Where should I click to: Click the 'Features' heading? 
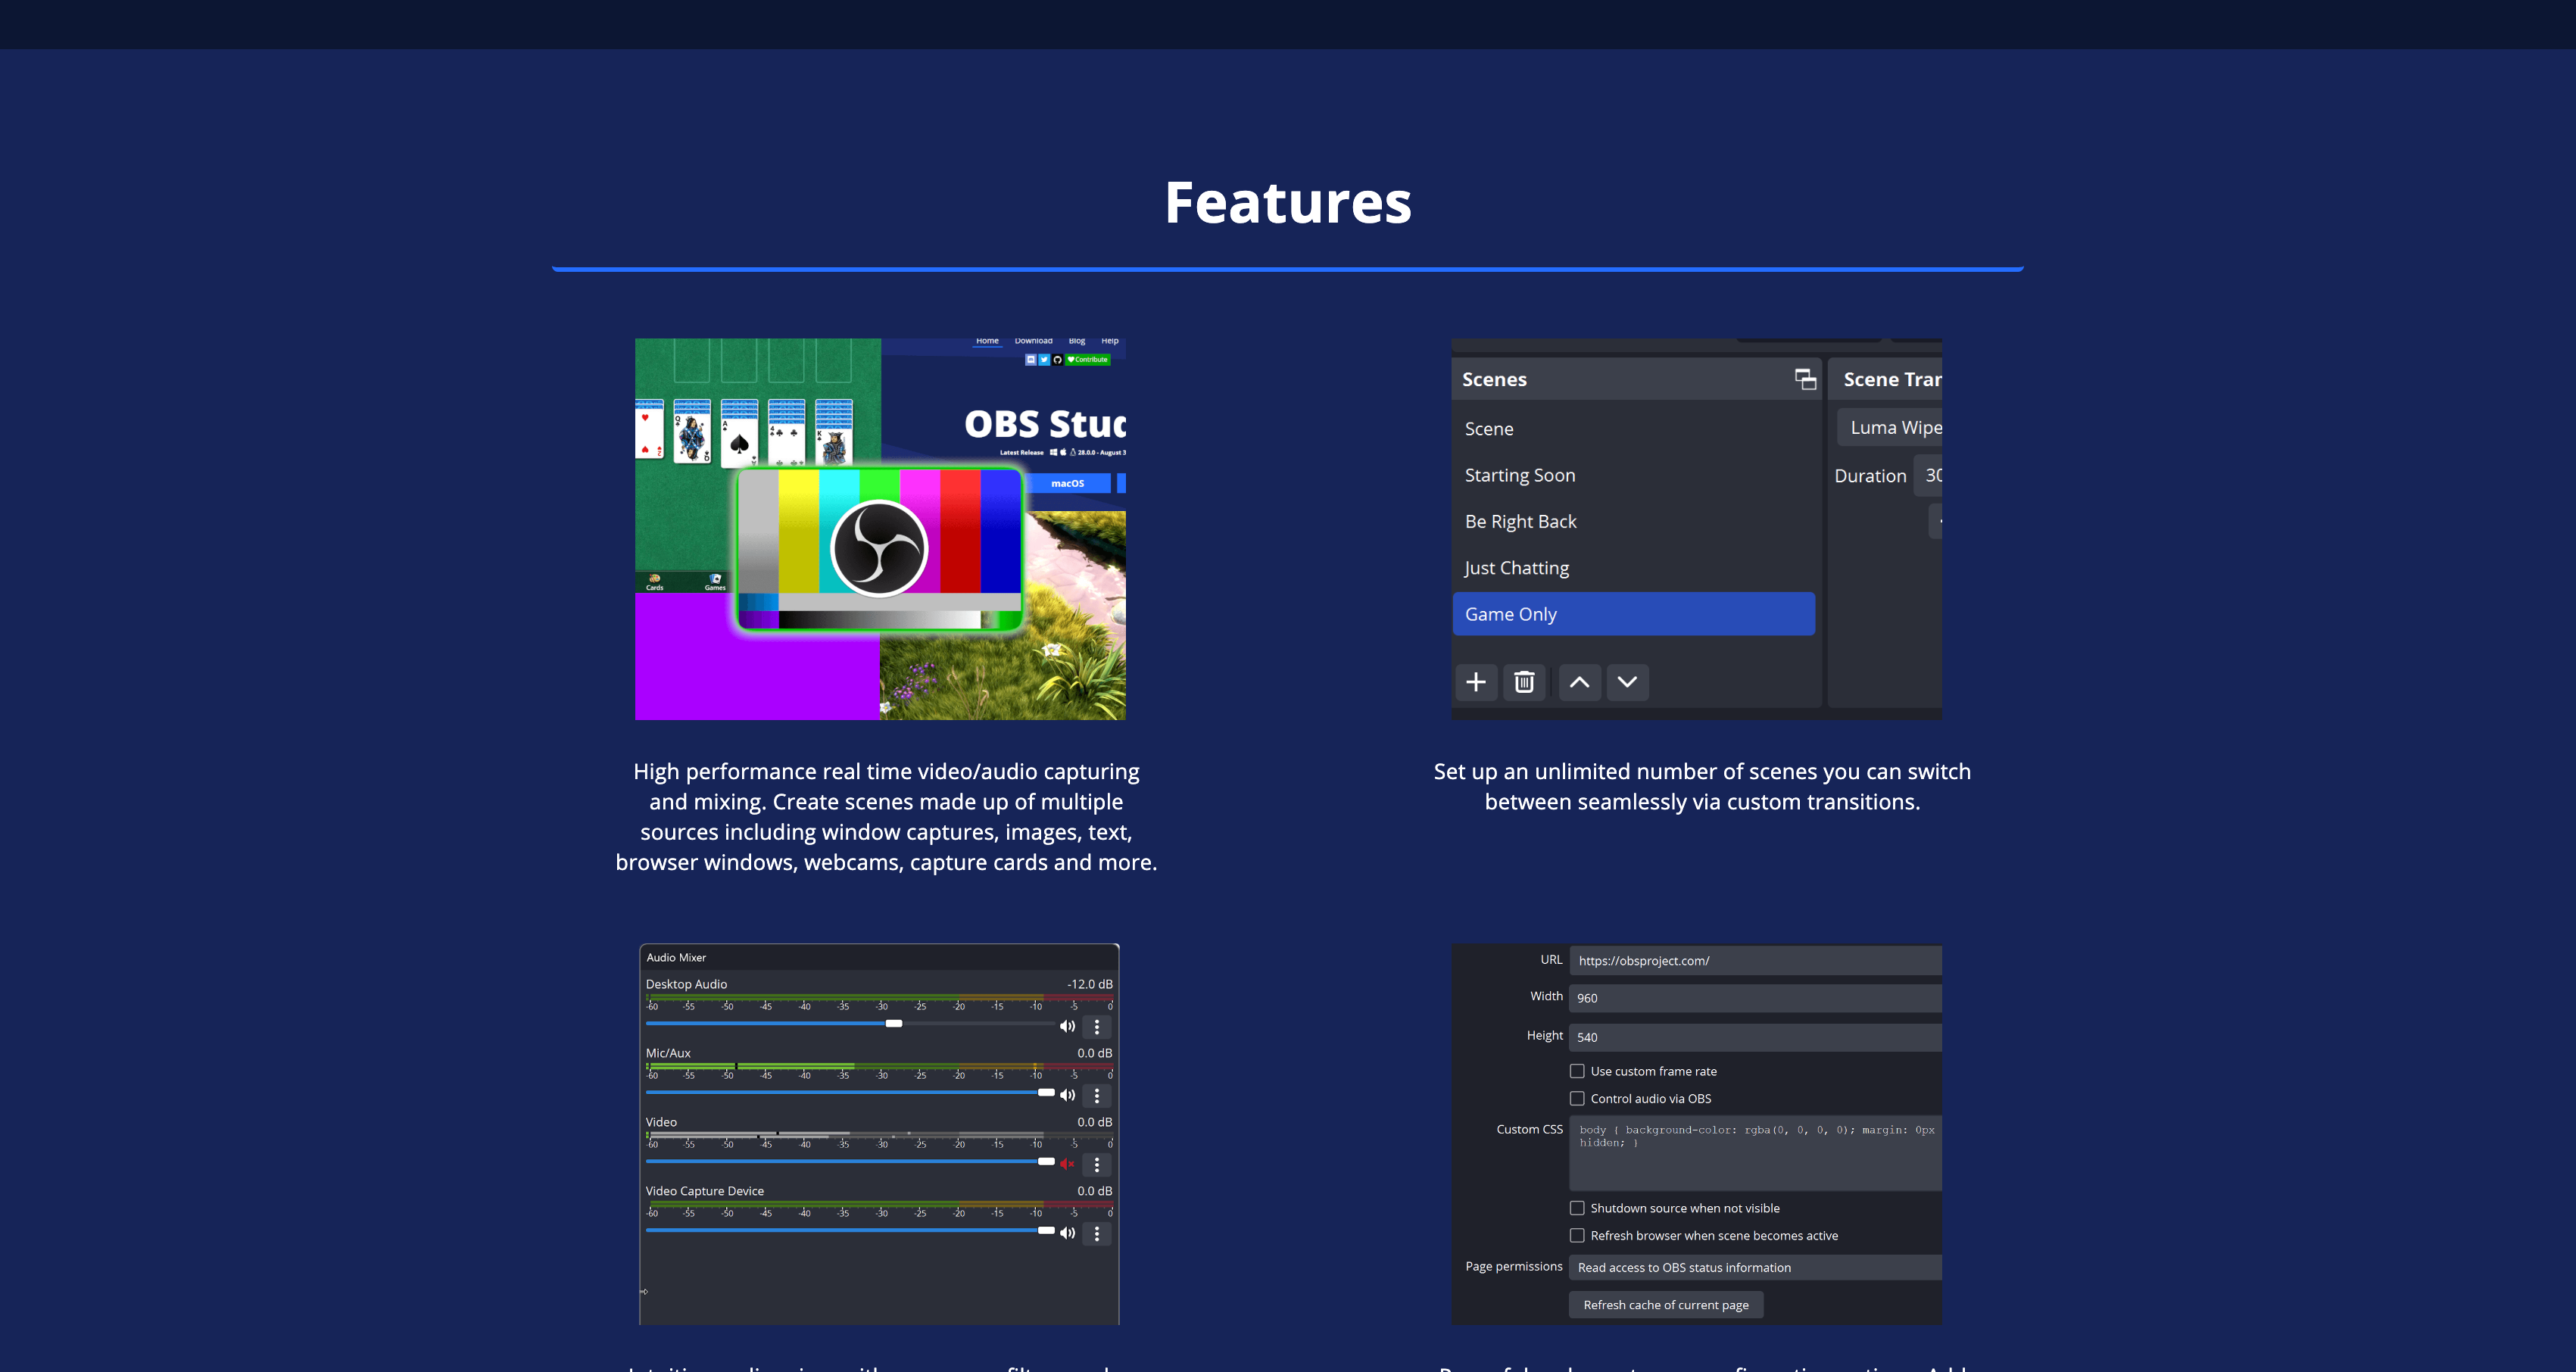[1288, 203]
